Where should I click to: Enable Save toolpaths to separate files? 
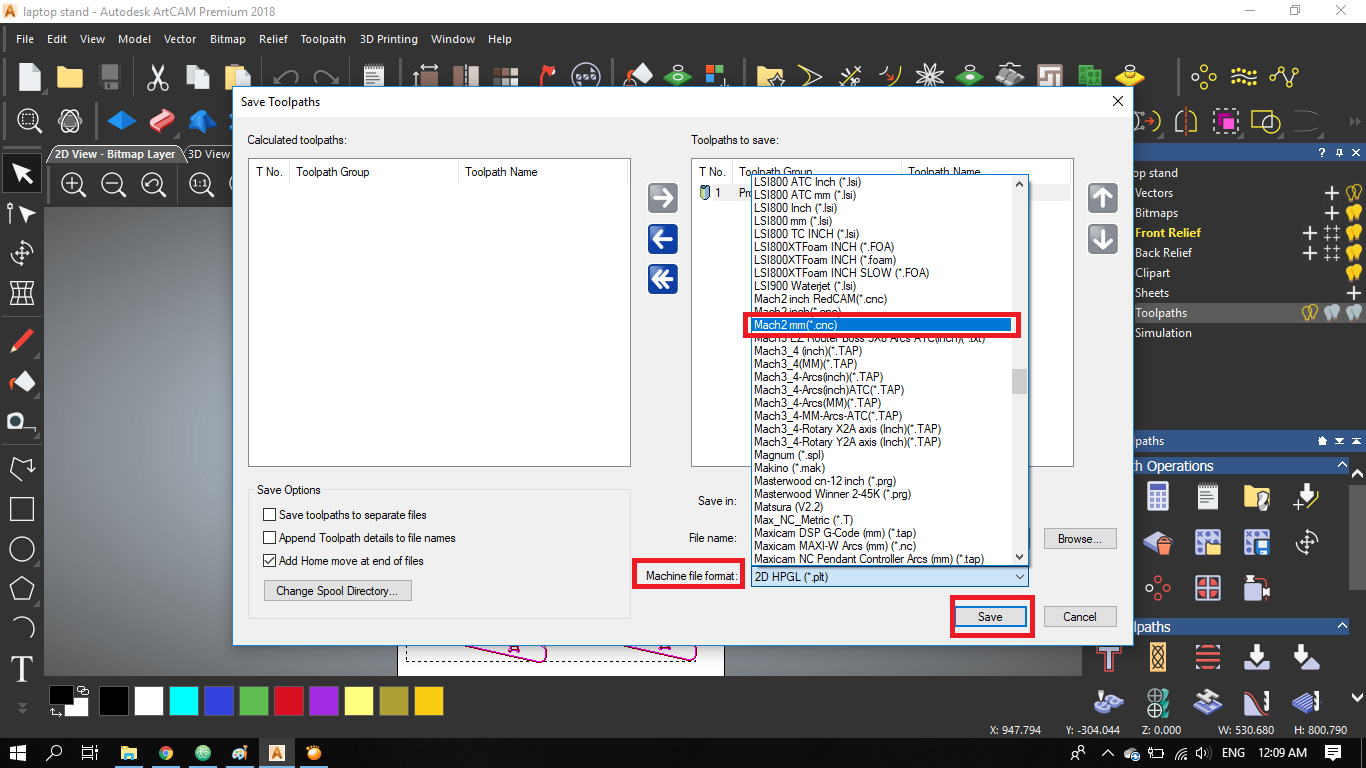click(x=269, y=515)
